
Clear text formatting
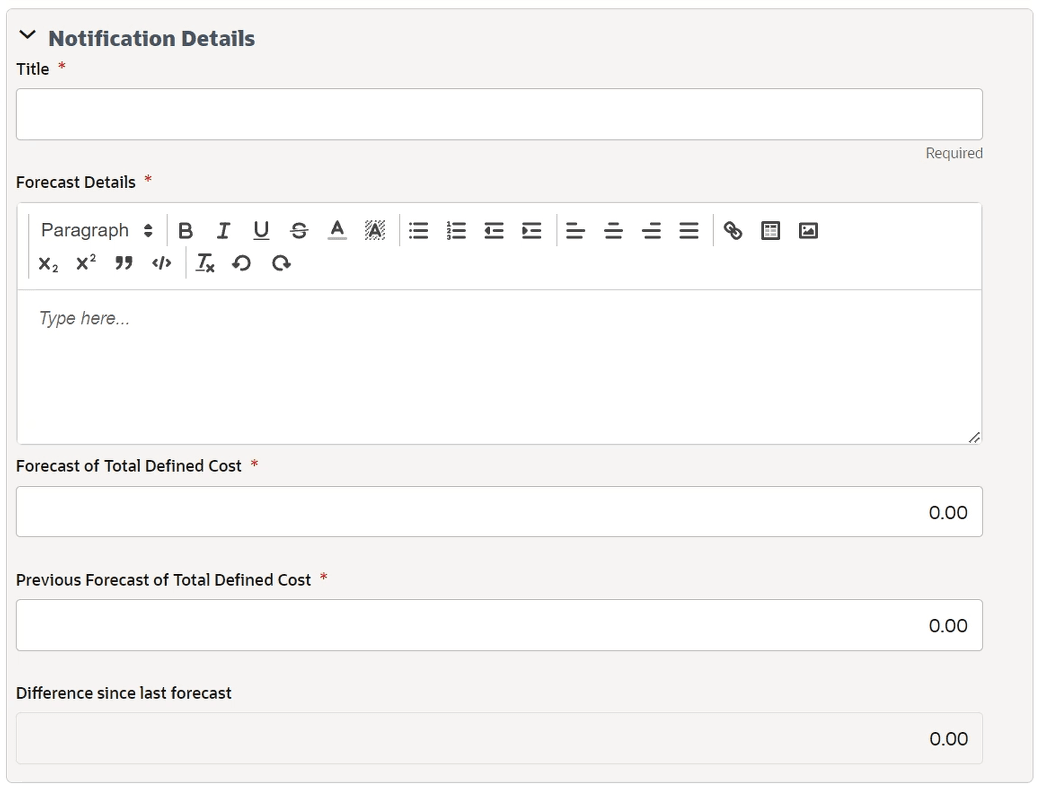click(x=205, y=263)
